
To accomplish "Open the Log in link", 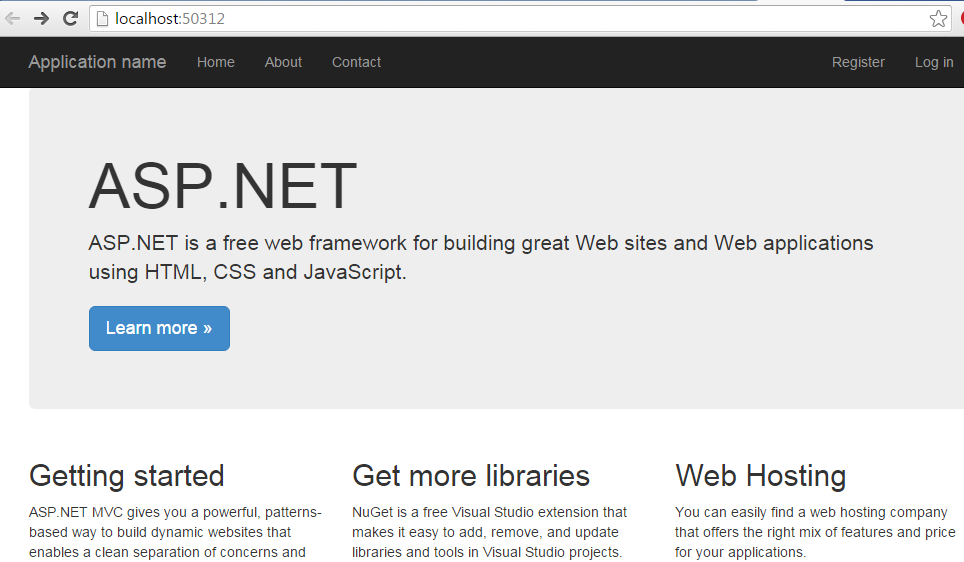I will (x=934, y=62).
